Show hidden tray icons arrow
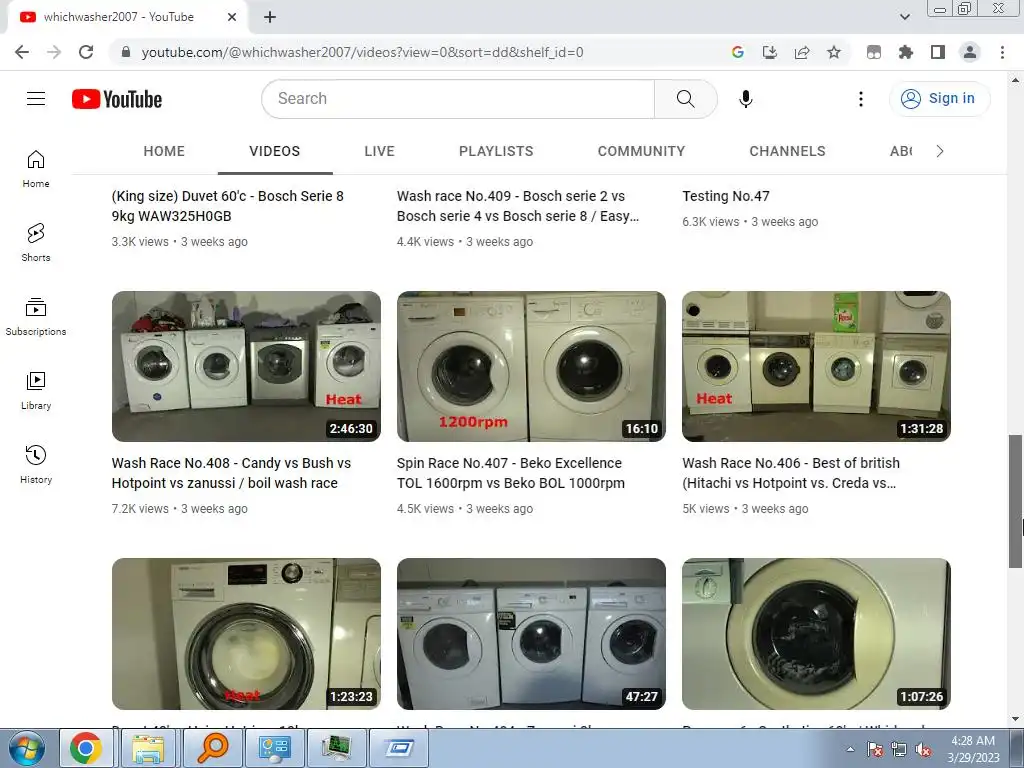This screenshot has height=768, width=1024. click(850, 749)
